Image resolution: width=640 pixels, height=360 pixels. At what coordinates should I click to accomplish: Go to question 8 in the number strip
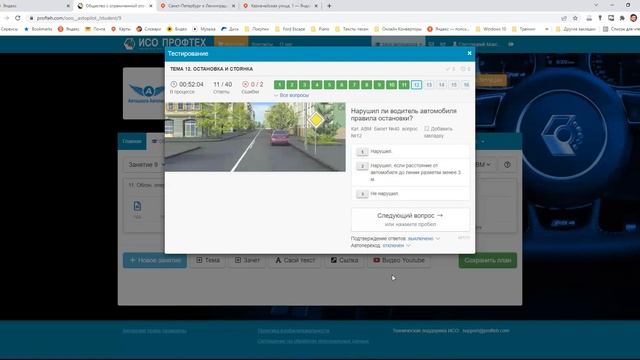pyautogui.click(x=367, y=84)
